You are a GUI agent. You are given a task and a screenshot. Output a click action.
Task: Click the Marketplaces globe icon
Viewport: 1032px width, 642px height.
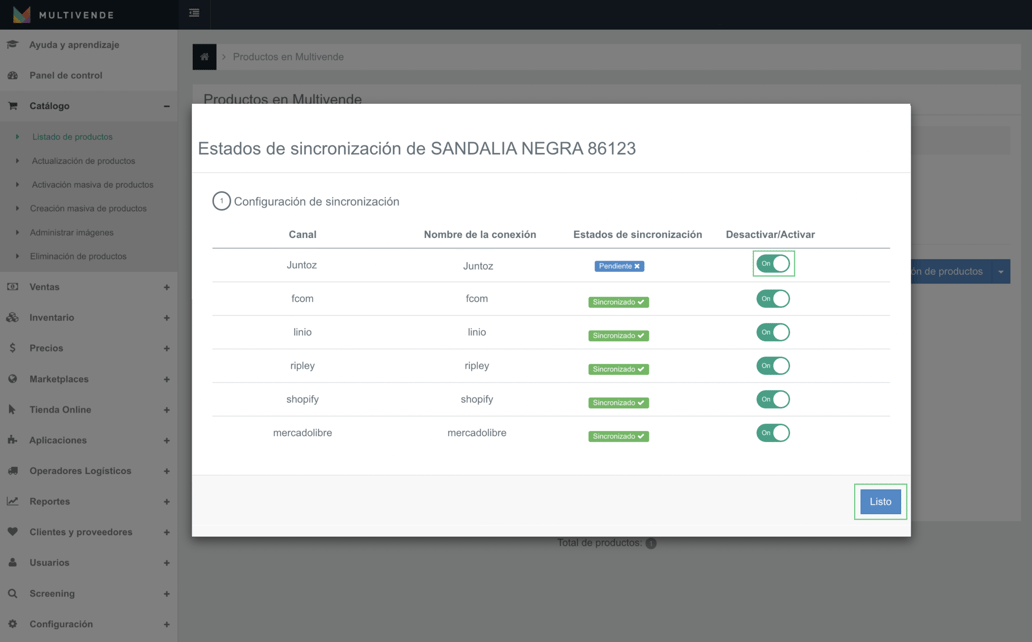[x=13, y=379]
